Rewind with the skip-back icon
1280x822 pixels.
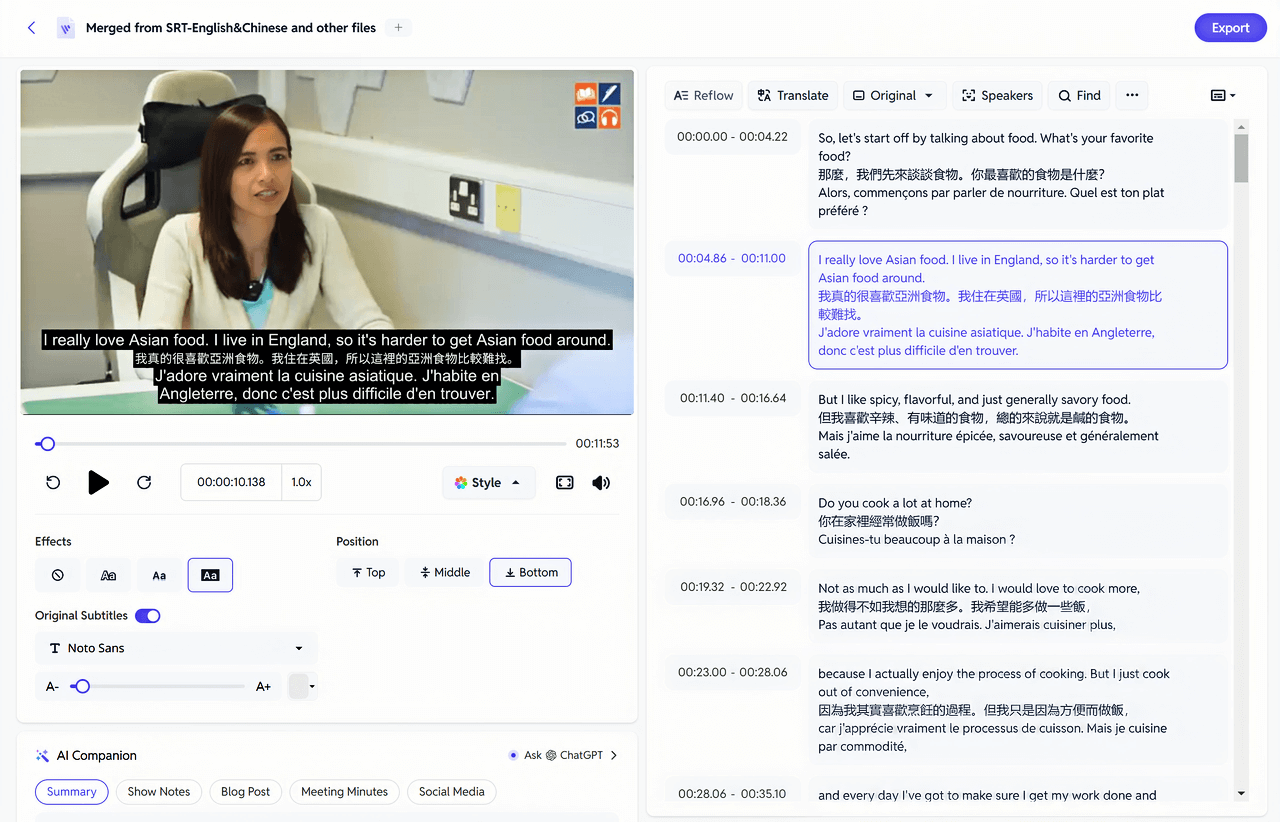pos(54,483)
